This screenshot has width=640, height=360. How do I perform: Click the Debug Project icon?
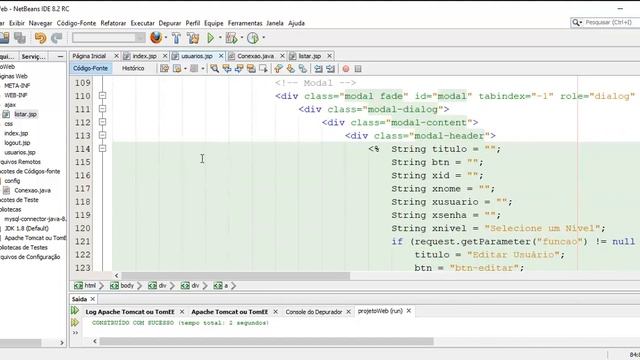[x=231, y=38]
